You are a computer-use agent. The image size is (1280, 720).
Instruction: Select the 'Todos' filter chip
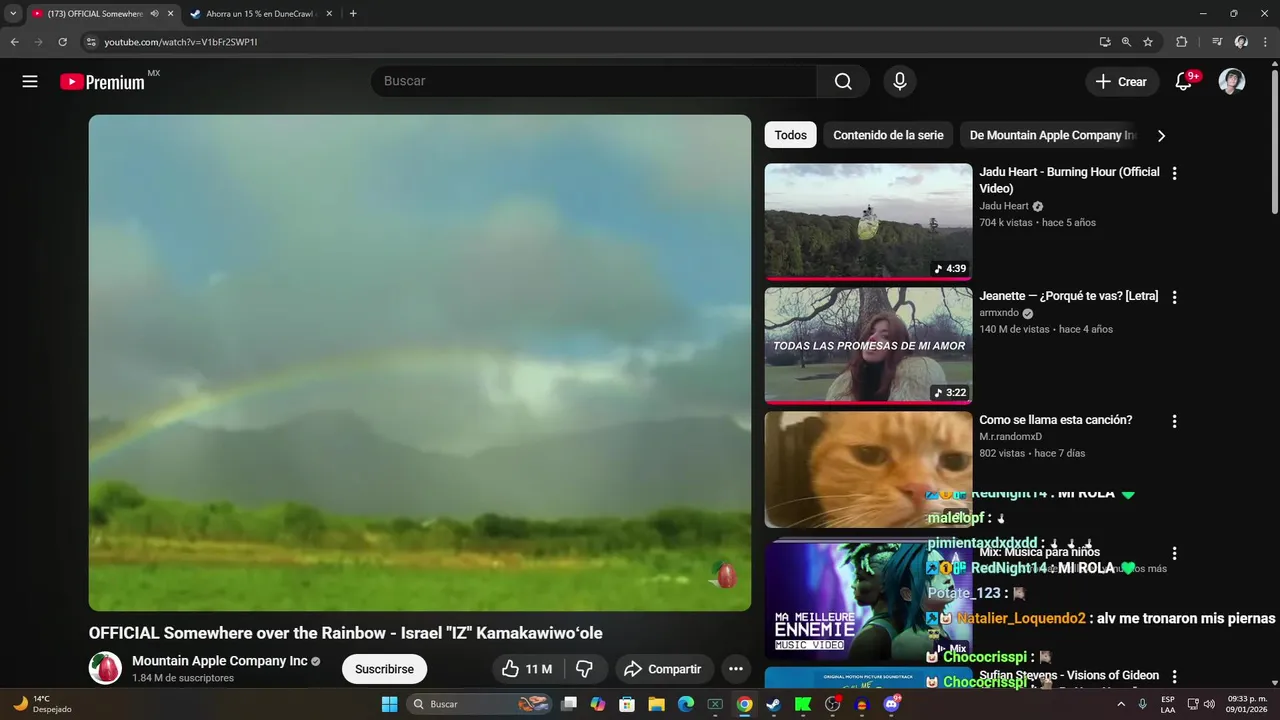tap(790, 135)
